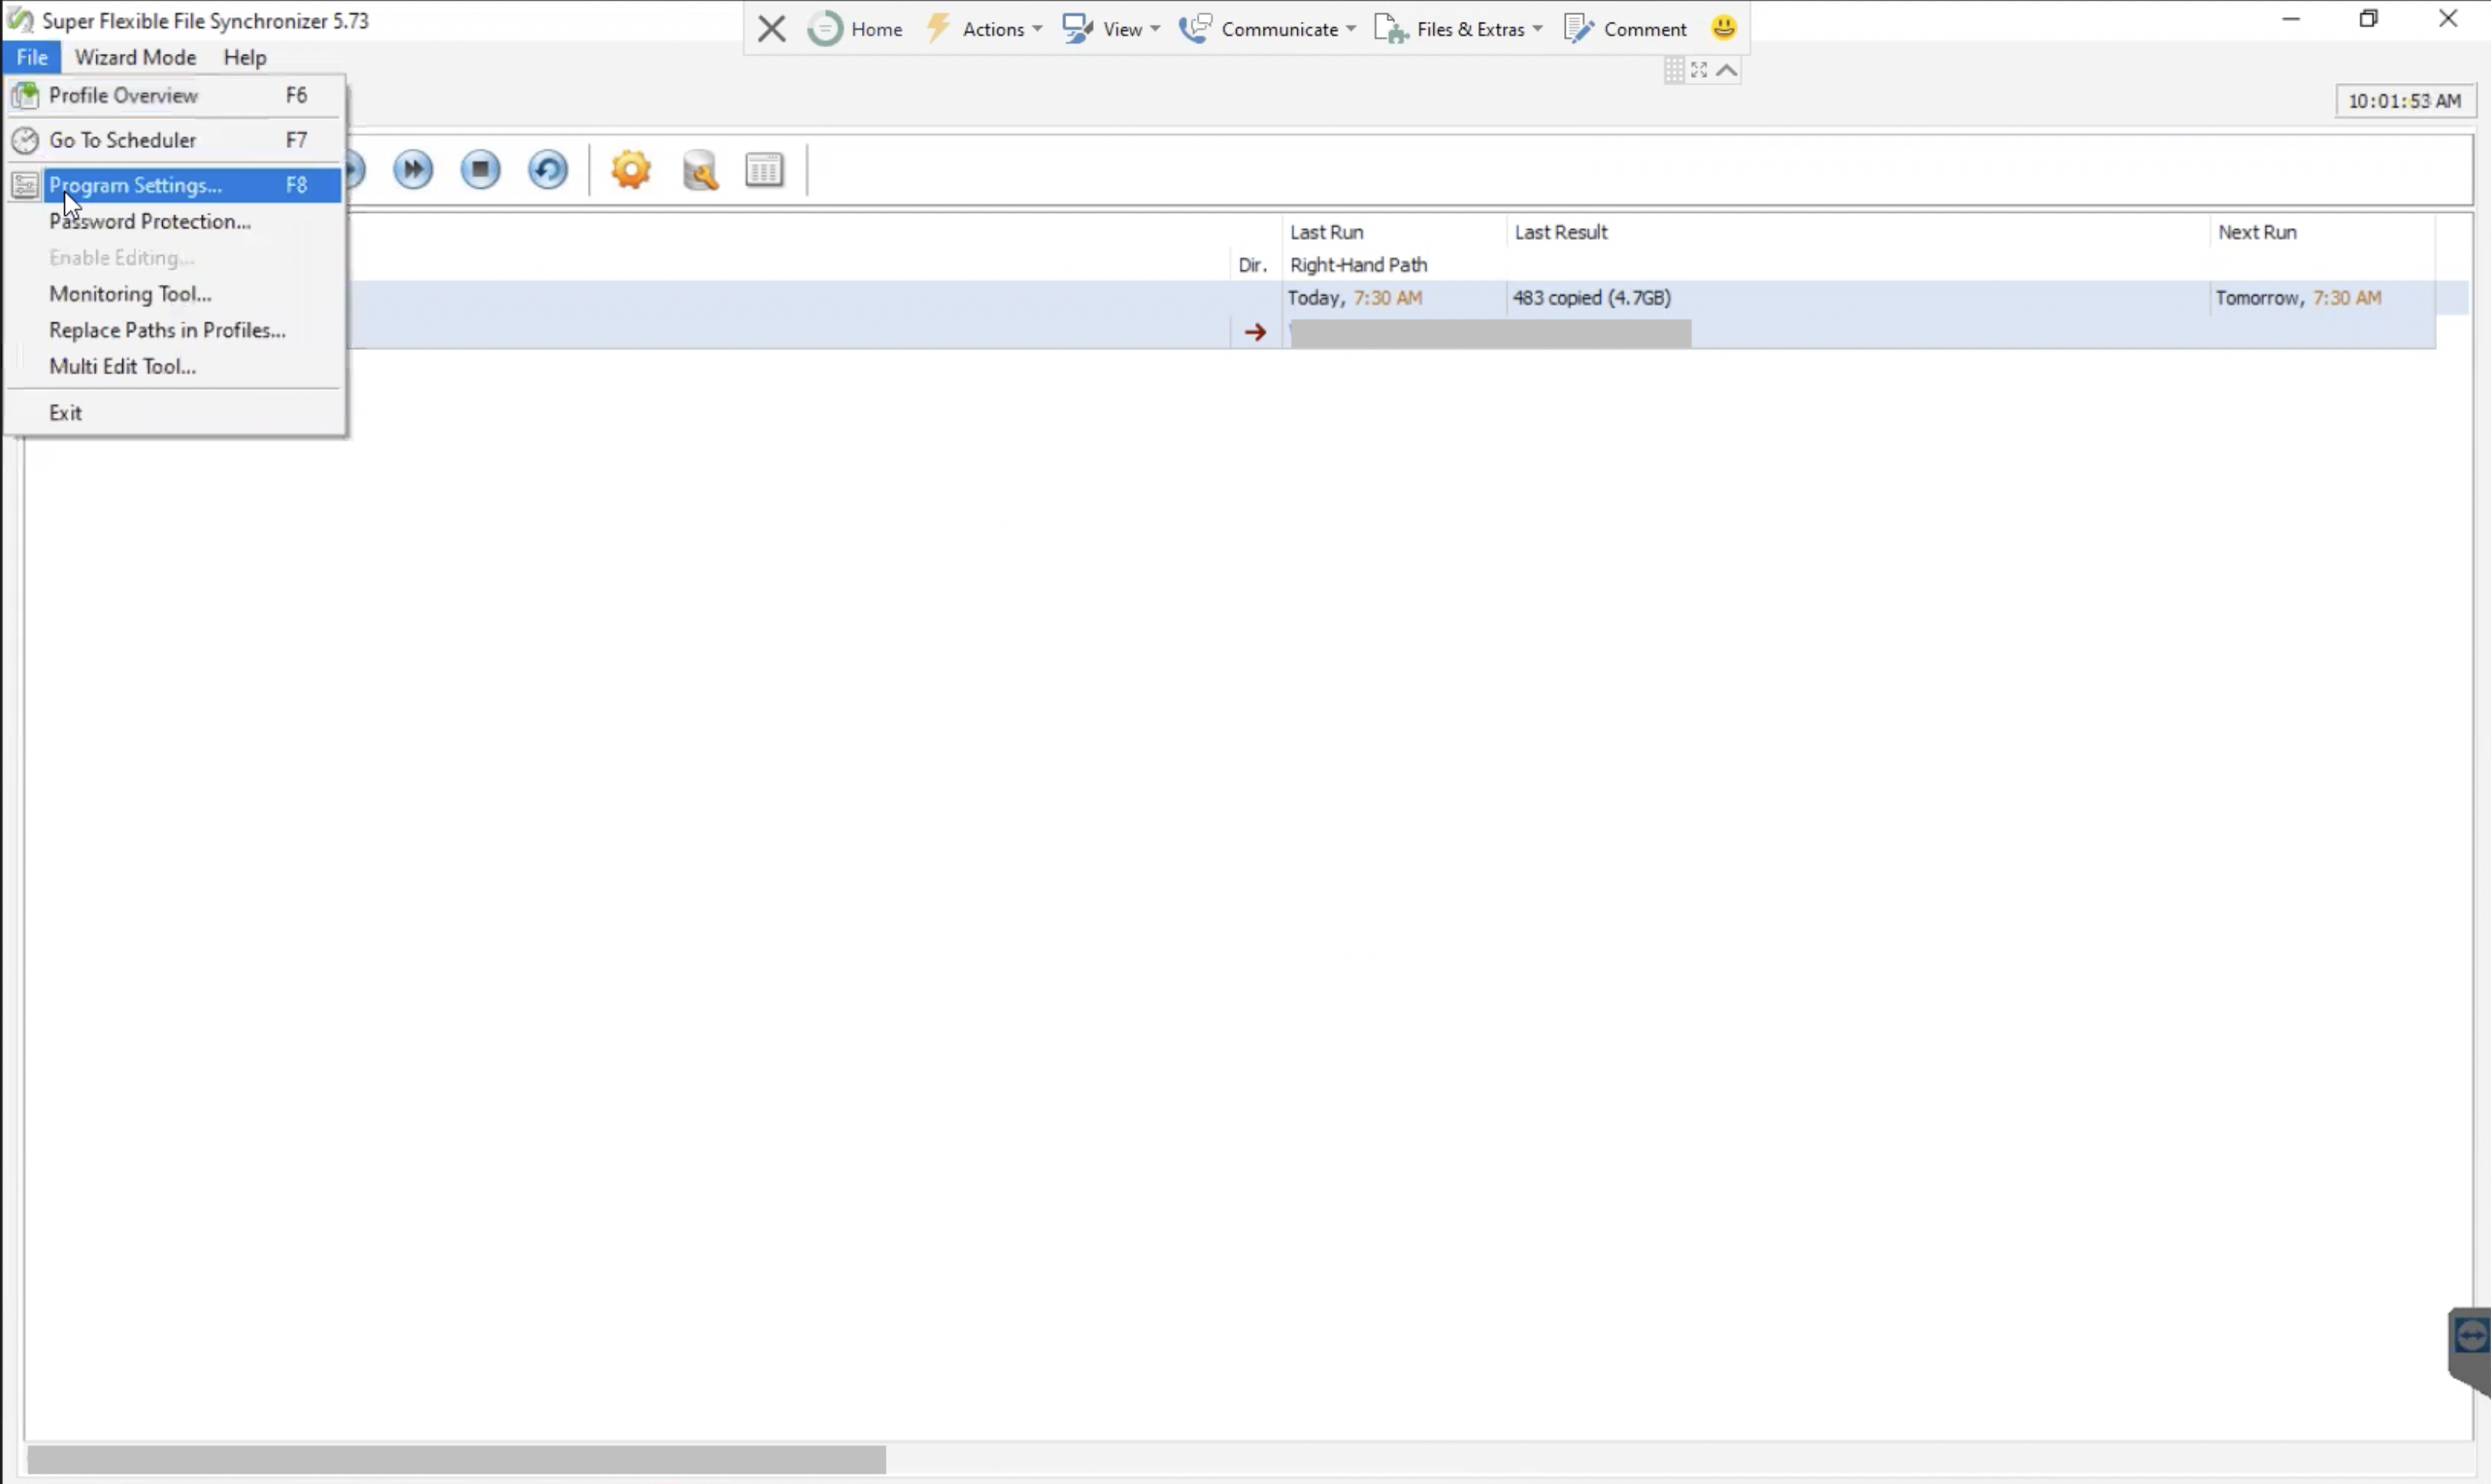Click the stop profile icon
Viewport: 2491px width, 1484px height.
pos(481,169)
